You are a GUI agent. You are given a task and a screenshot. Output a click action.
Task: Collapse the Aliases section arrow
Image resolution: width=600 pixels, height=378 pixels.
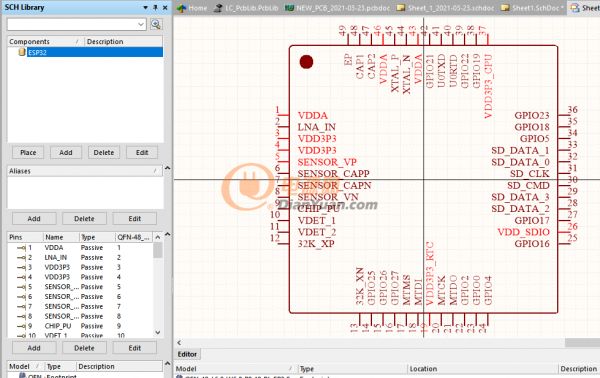167,168
